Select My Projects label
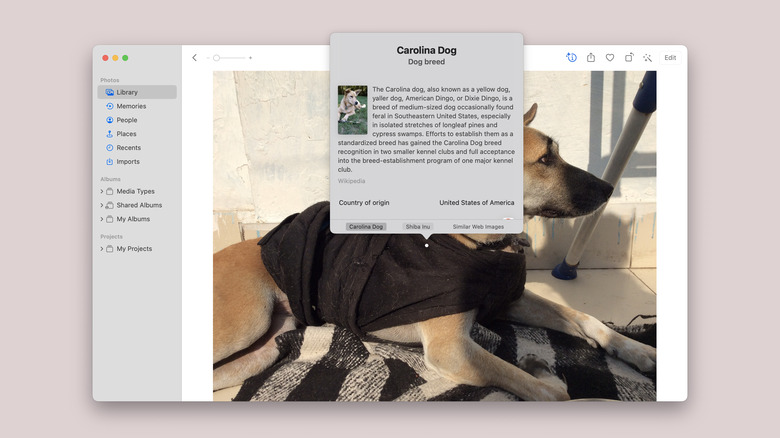Viewport: 780px width, 438px height. 134,249
